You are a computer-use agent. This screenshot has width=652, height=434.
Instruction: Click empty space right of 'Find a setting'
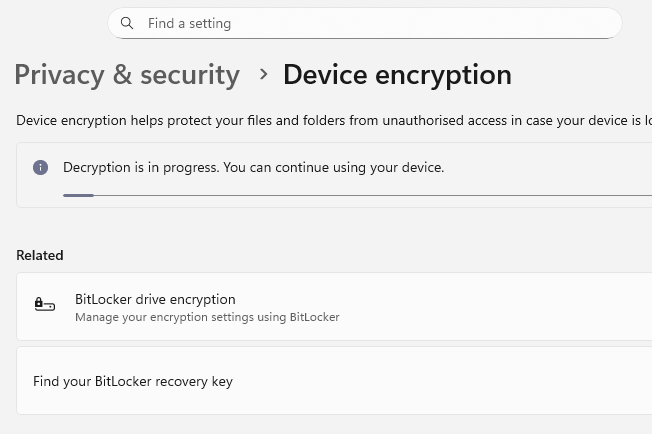pyautogui.click(x=450, y=23)
